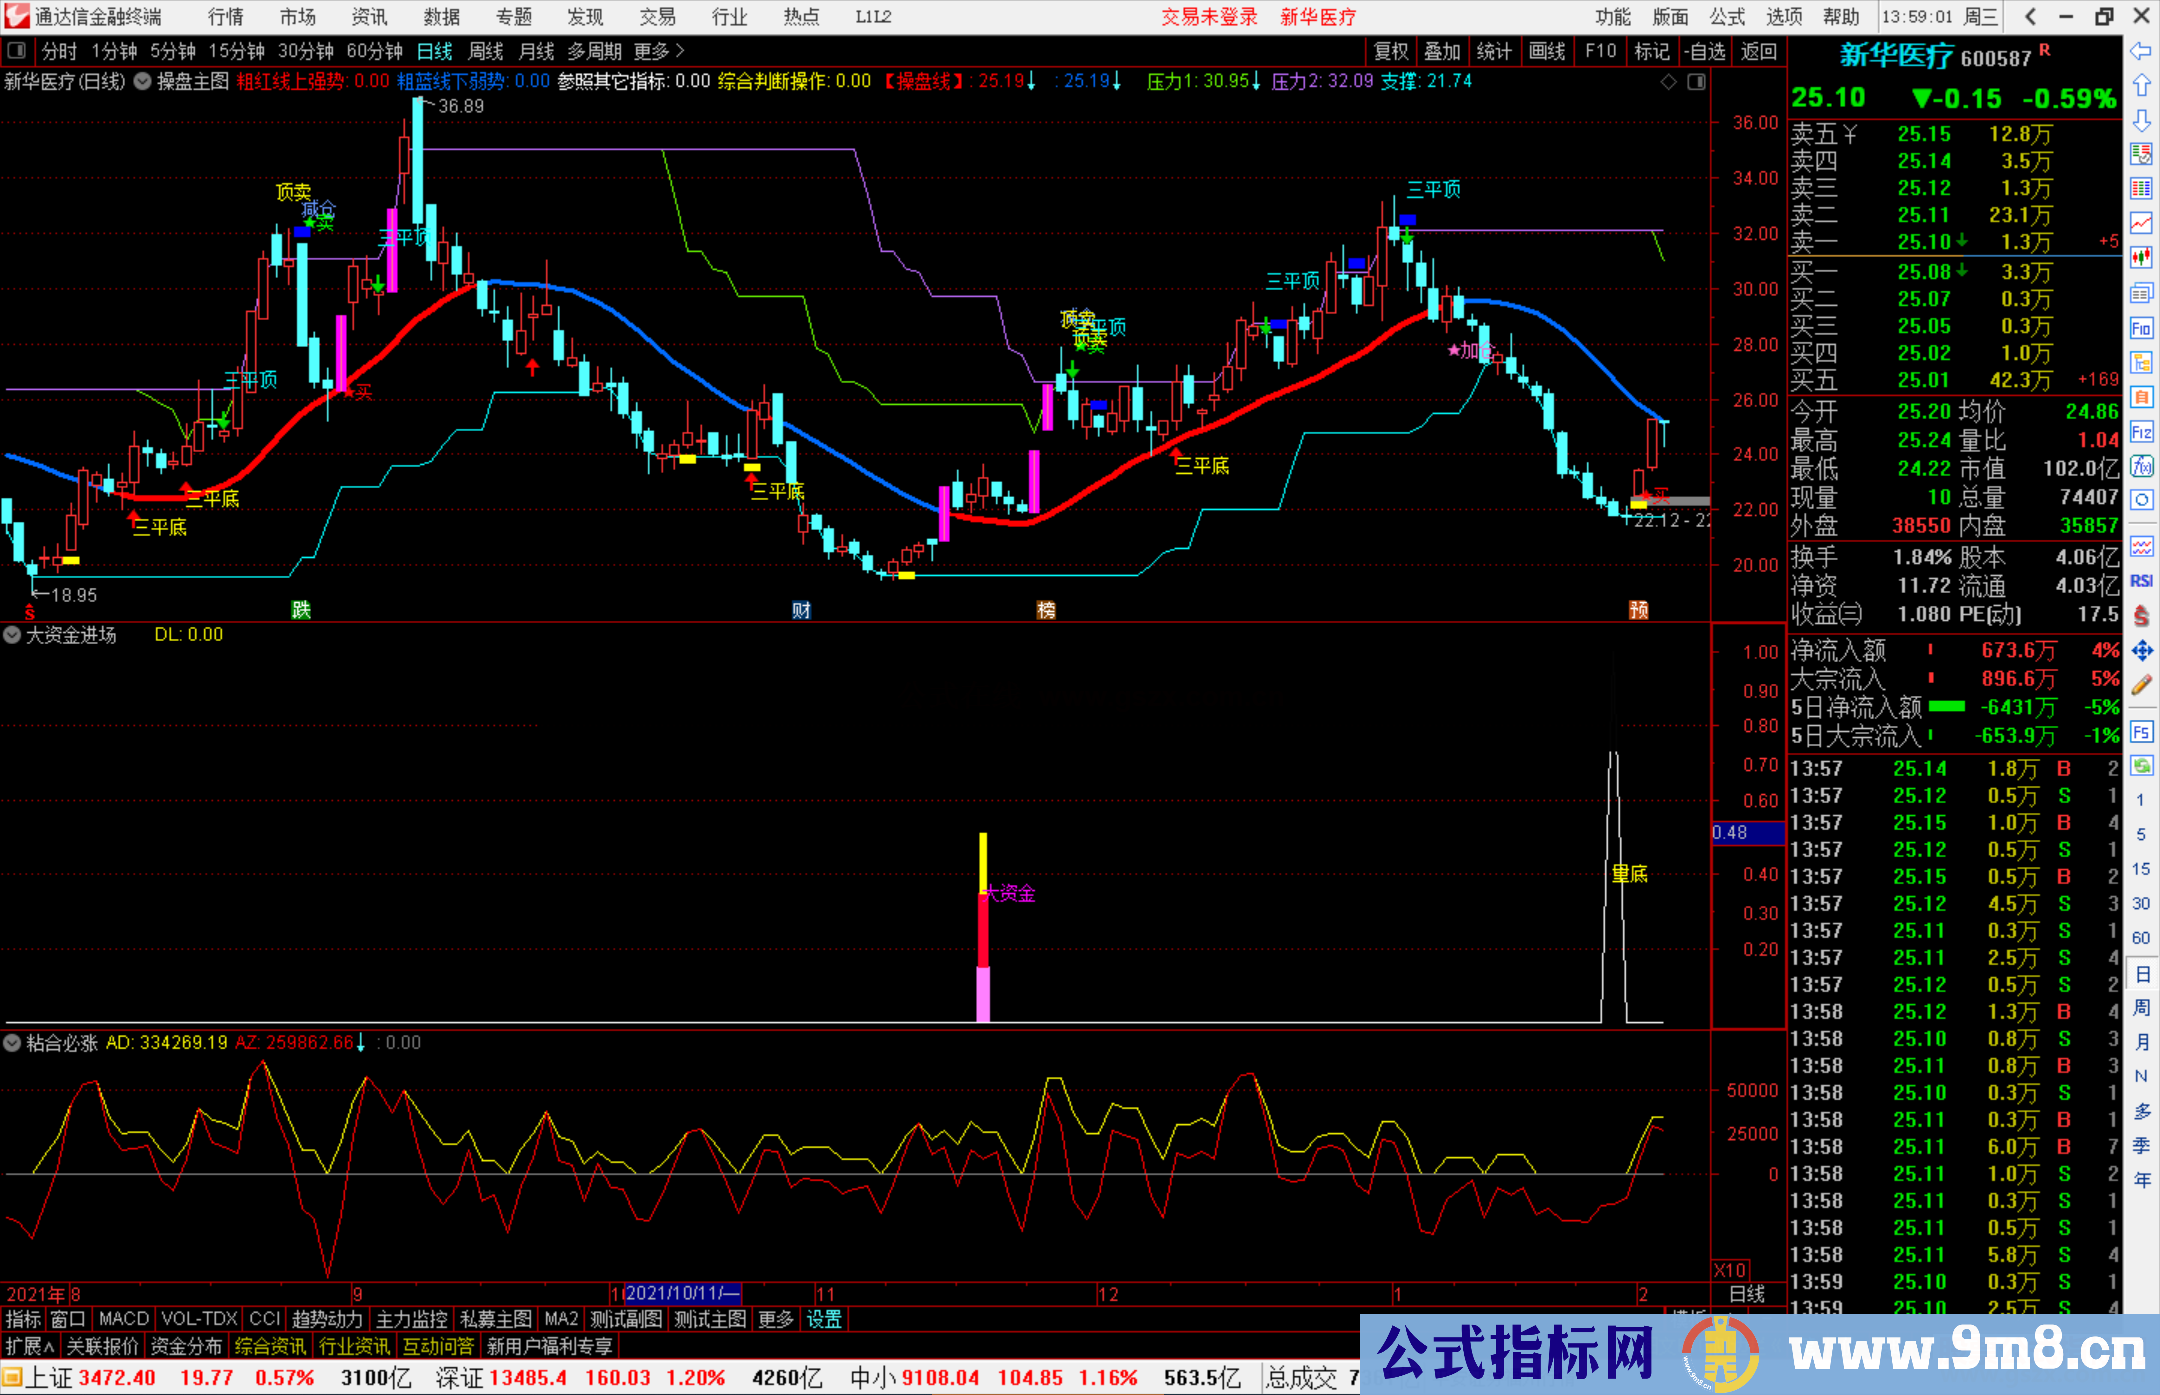Open the F10 company info sidebar icon
Image resolution: width=2160 pixels, height=1395 pixels.
[2141, 328]
